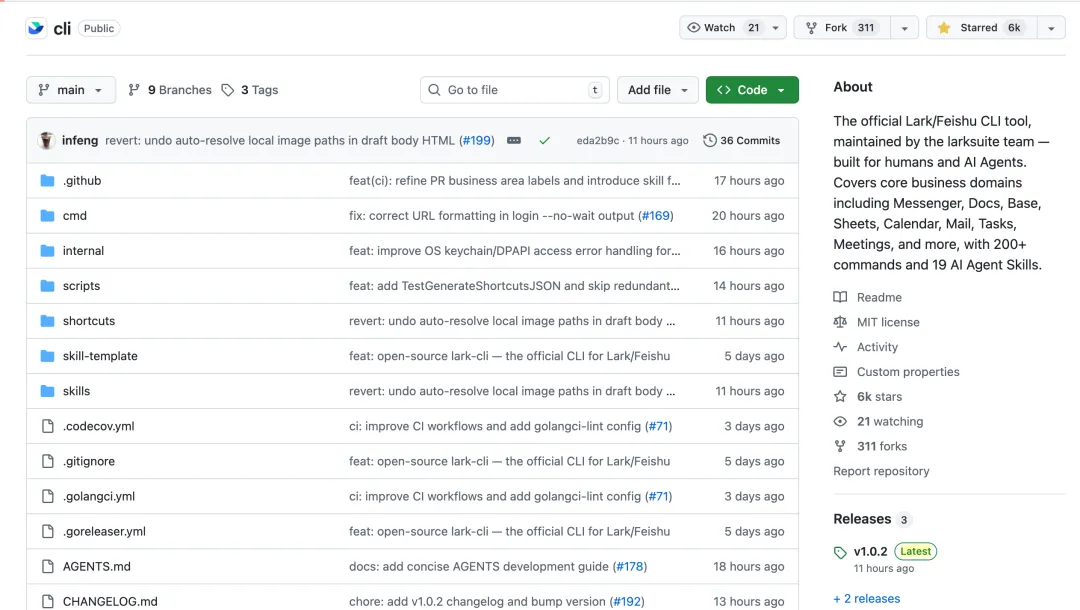Screen dimensions: 1080x610
Task: Click the v1.0.2 Latest release
Action: 871,551
